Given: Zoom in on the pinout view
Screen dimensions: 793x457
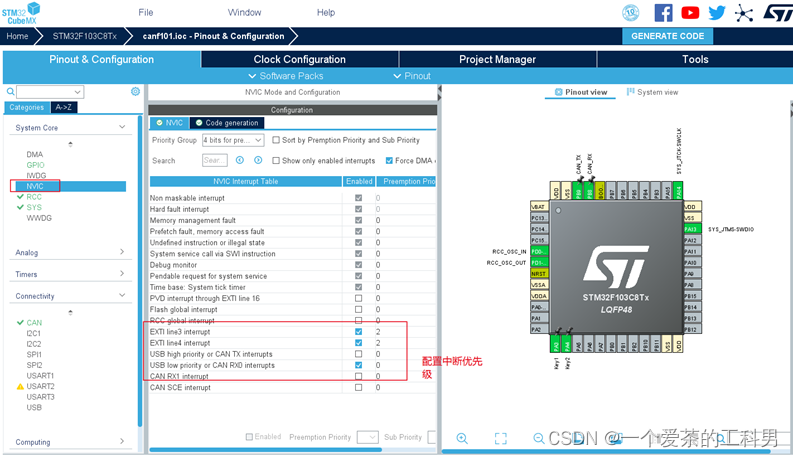Looking at the screenshot, I should (x=462, y=438).
